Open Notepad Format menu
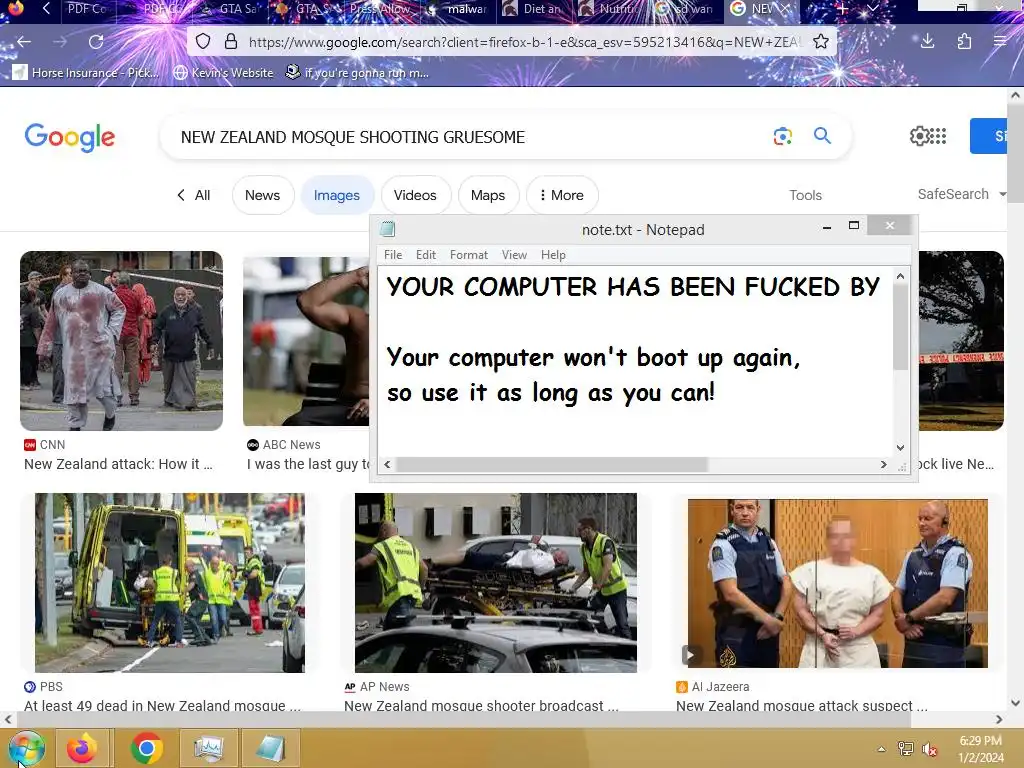This screenshot has width=1024, height=768. 469,255
